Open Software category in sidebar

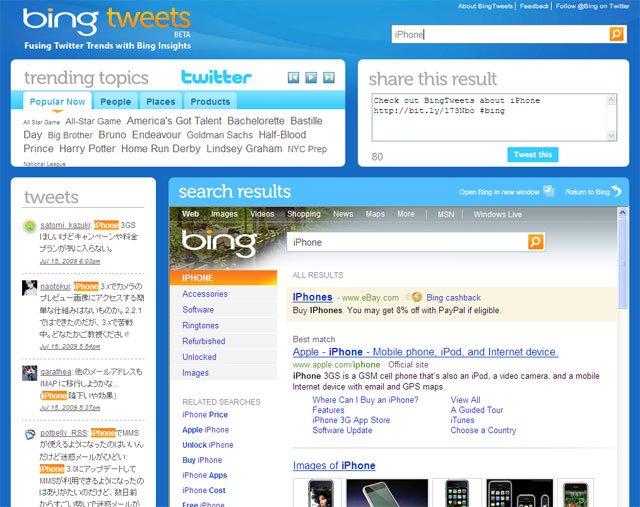click(198, 310)
